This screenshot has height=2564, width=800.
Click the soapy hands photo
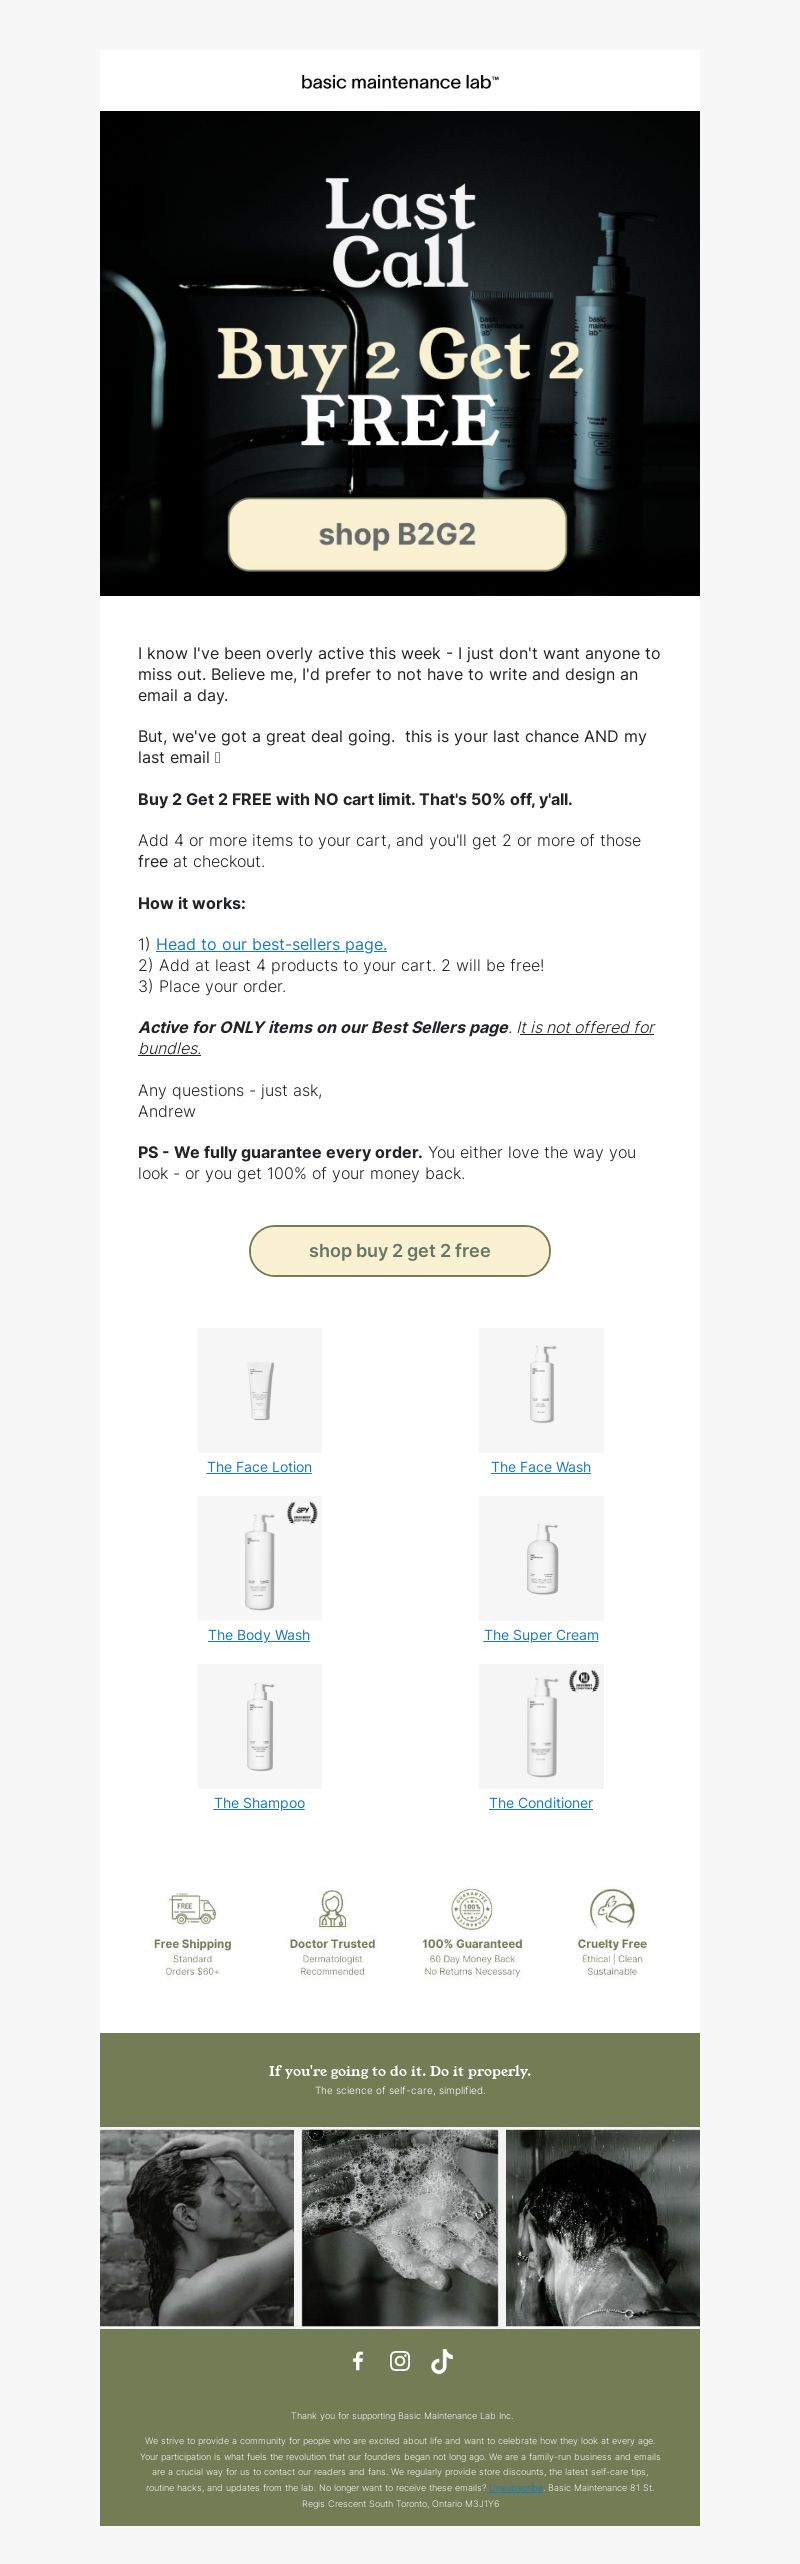tap(400, 2227)
